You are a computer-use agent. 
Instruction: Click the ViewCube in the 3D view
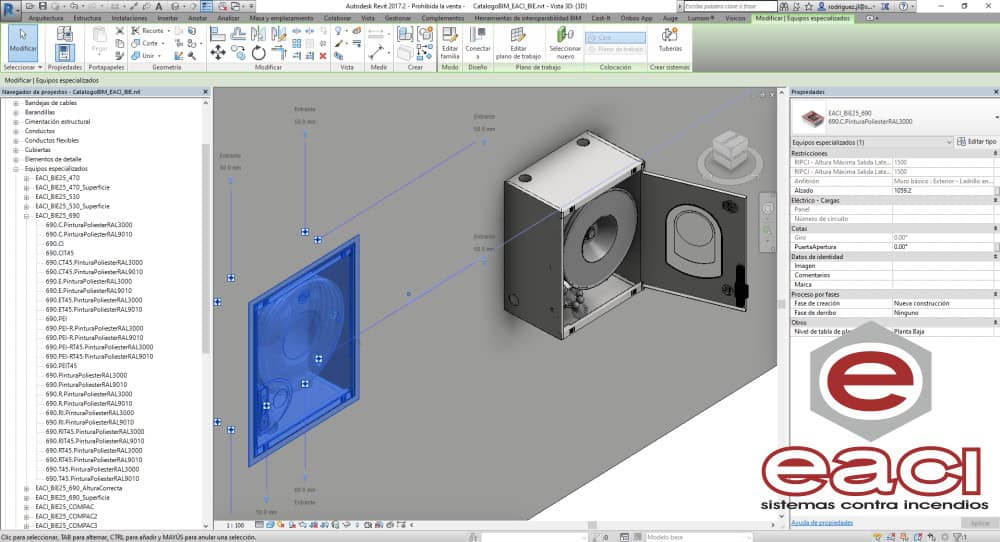click(x=730, y=152)
